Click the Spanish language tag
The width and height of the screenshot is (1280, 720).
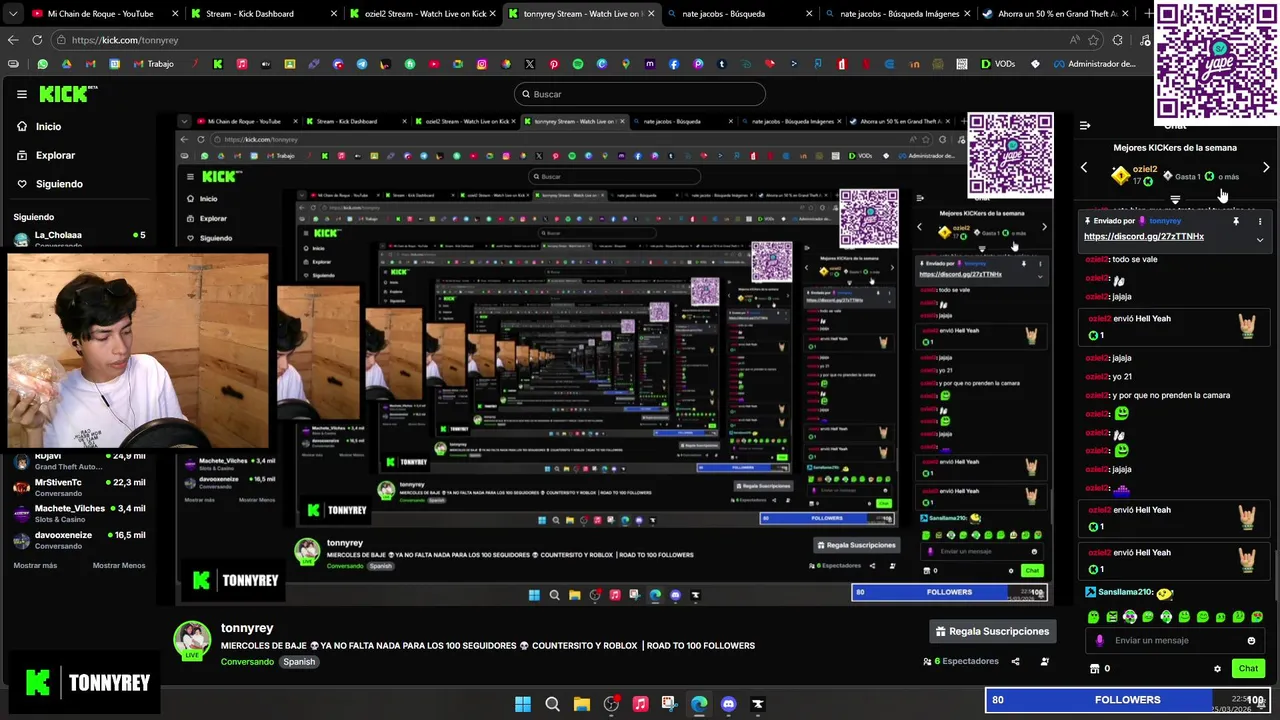tap(299, 662)
